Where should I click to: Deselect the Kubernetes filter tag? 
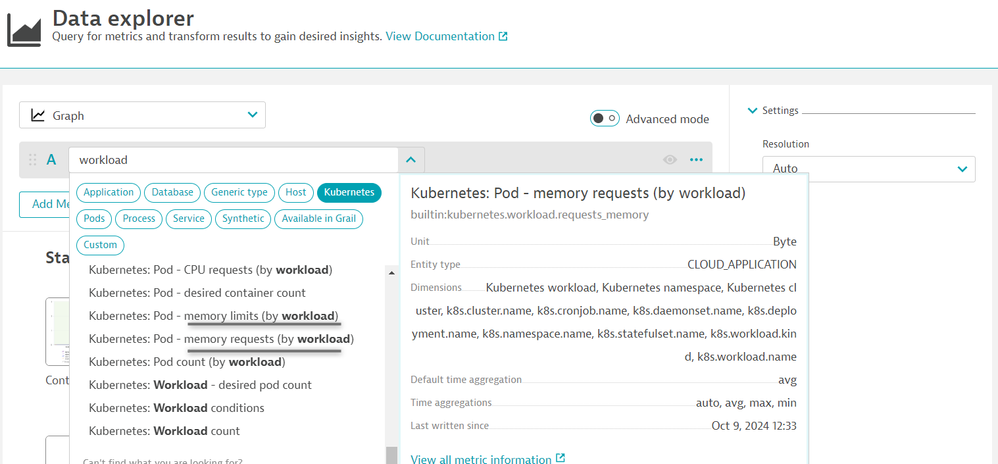click(349, 192)
